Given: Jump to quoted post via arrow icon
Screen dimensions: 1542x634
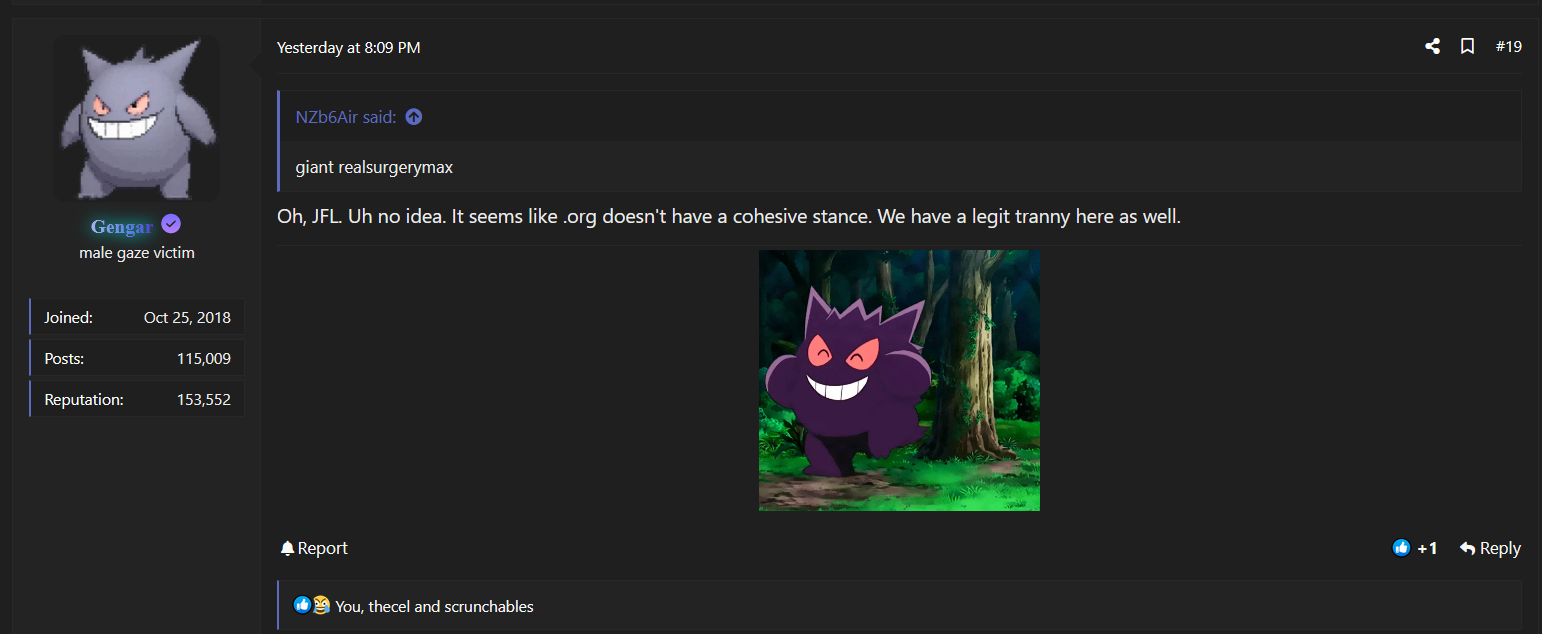Looking at the screenshot, I should [414, 117].
